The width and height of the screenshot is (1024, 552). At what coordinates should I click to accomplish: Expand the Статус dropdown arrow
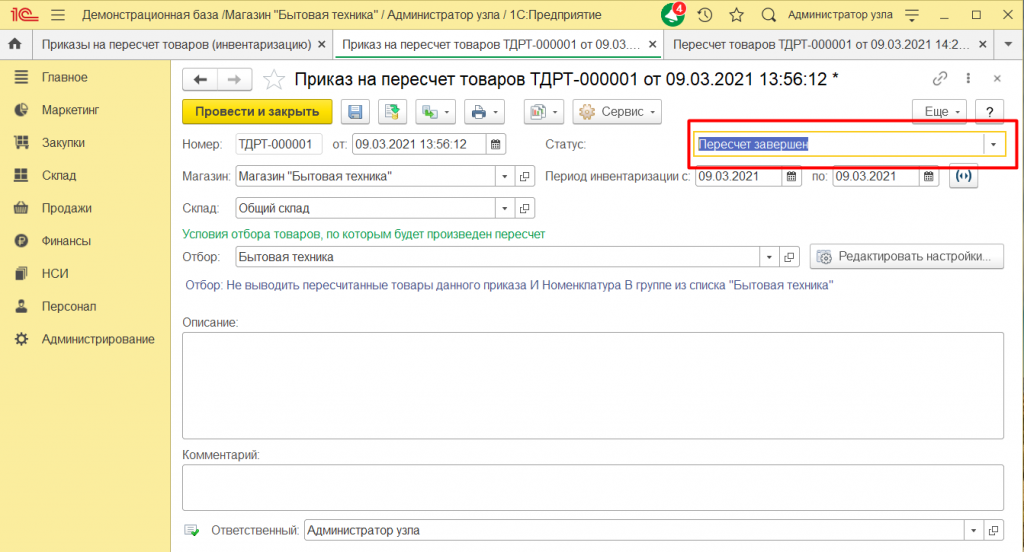point(993,144)
